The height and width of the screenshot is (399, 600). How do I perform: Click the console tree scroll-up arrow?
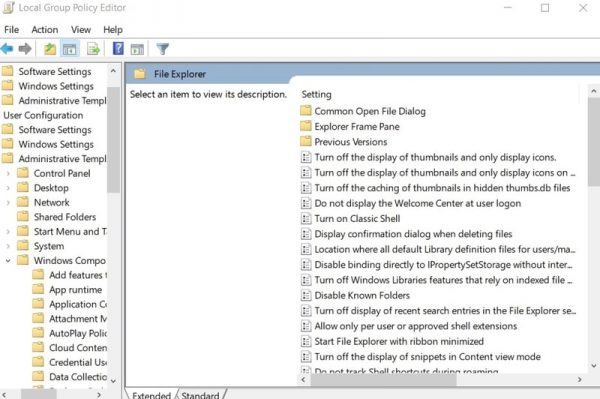[x=113, y=71]
